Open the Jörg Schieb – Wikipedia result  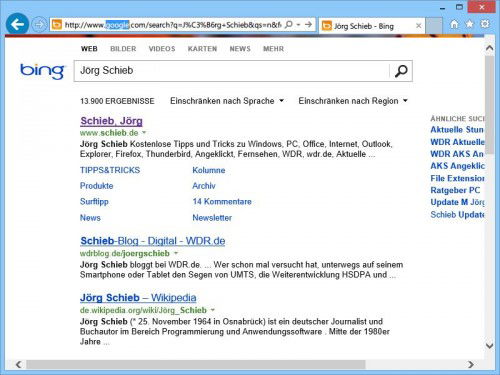click(x=138, y=297)
